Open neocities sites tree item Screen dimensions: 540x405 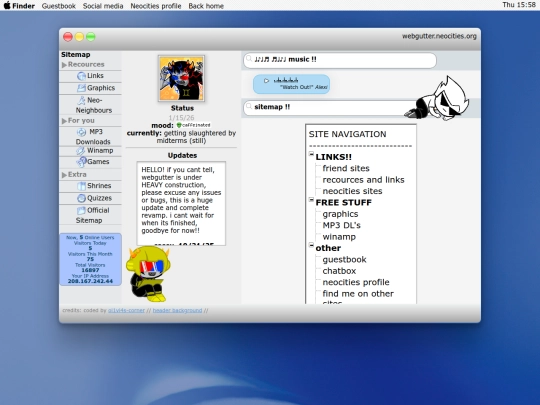352,191
